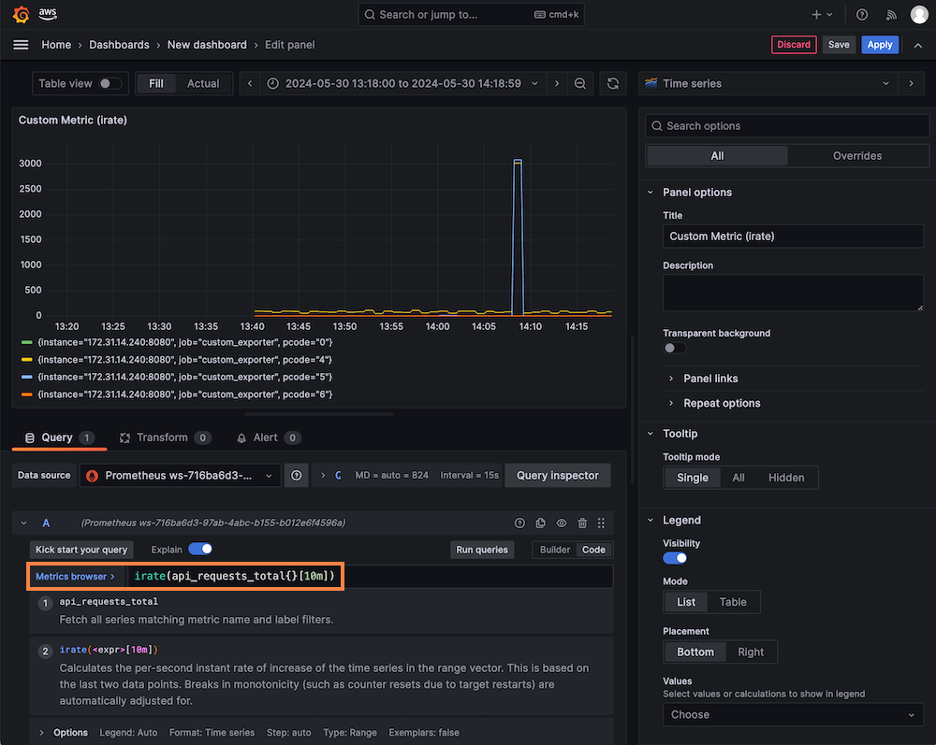Switch to the Transform tab
Image resolution: width=936 pixels, height=746 pixels.
(x=161, y=438)
